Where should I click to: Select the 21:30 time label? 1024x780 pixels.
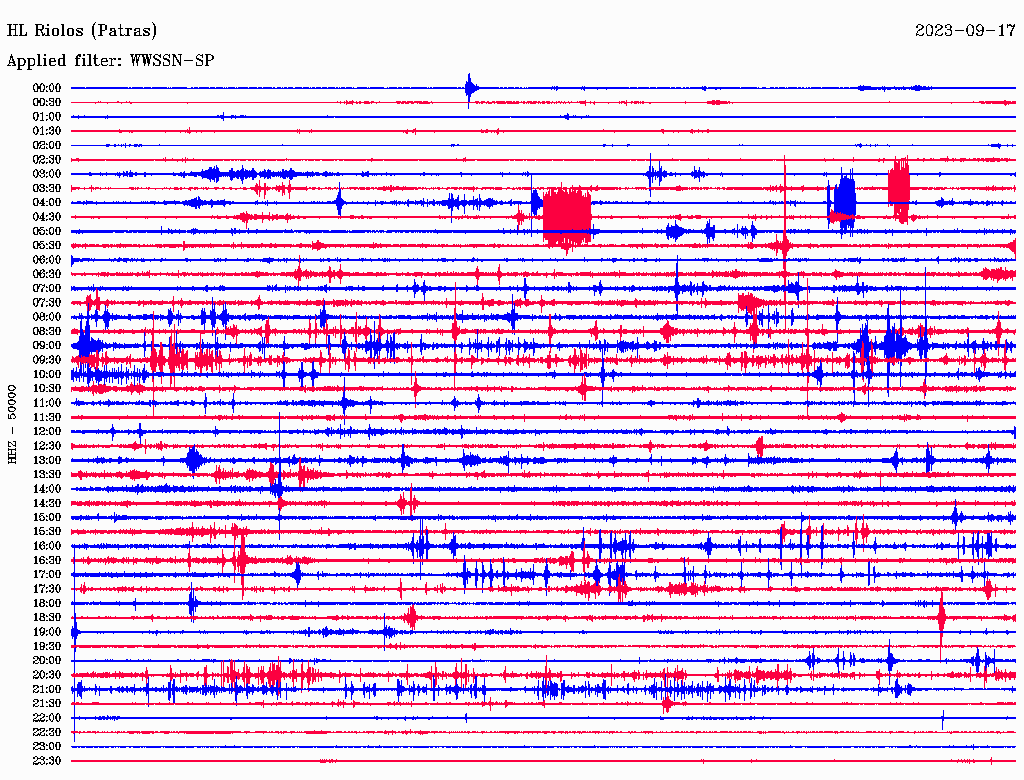point(47,704)
